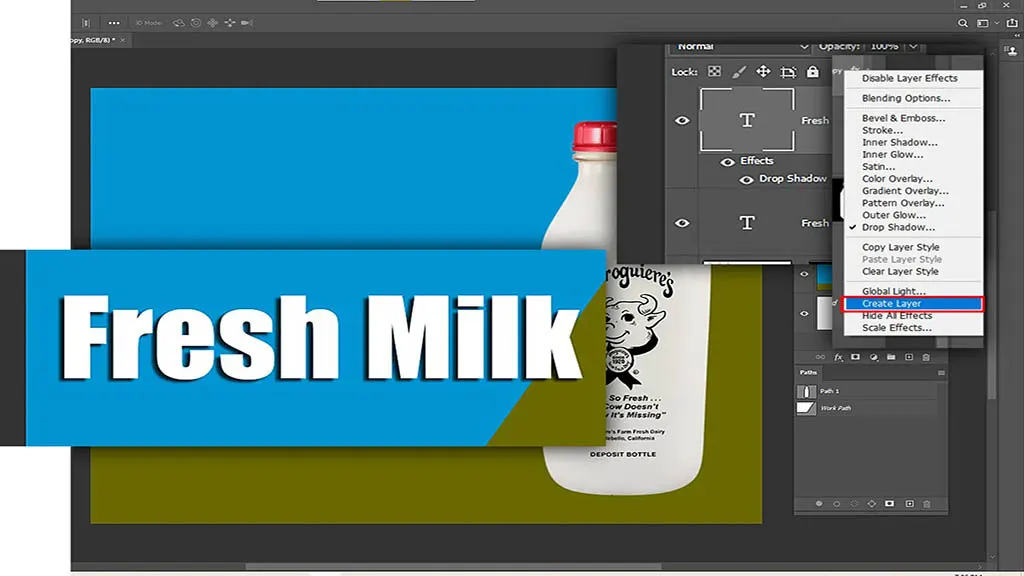Select Bevel & Emboss menu entry
1024x576 pixels.
point(903,118)
